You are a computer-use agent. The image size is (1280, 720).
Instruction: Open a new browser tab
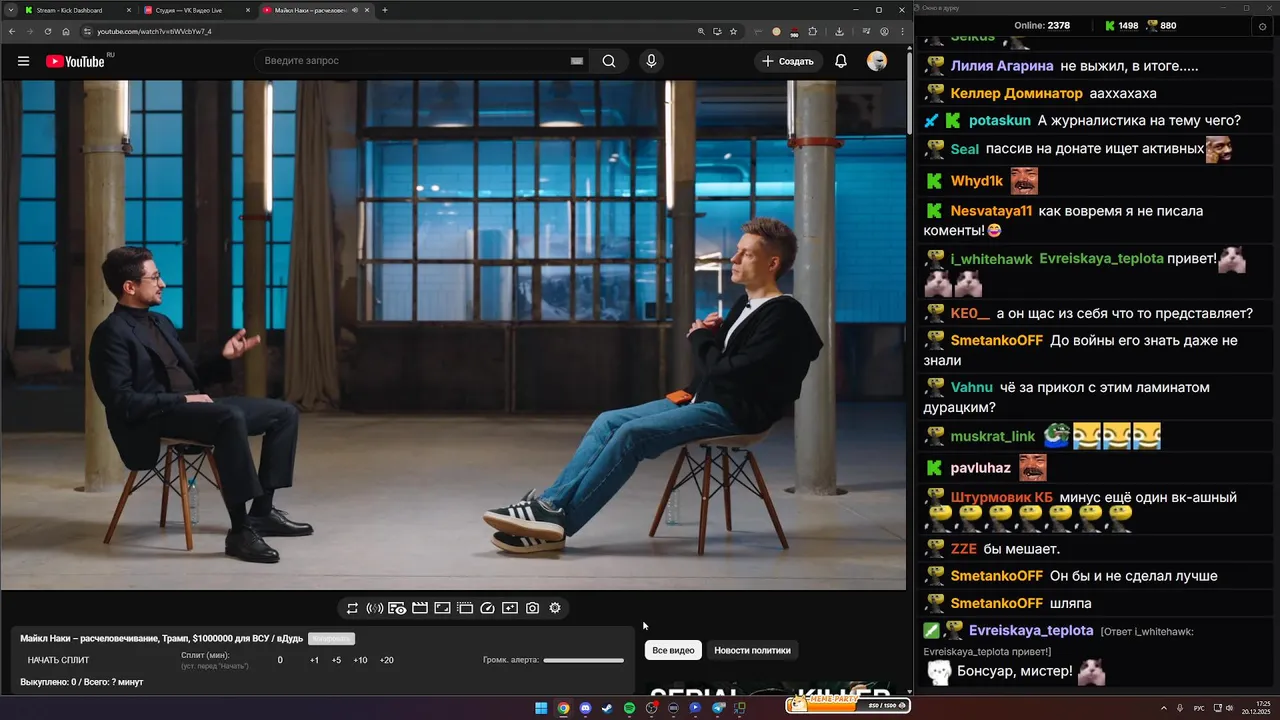(385, 10)
